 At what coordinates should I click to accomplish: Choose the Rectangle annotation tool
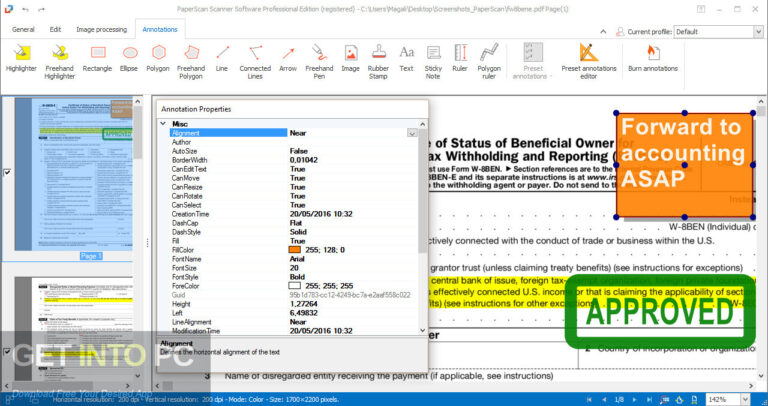(97, 58)
